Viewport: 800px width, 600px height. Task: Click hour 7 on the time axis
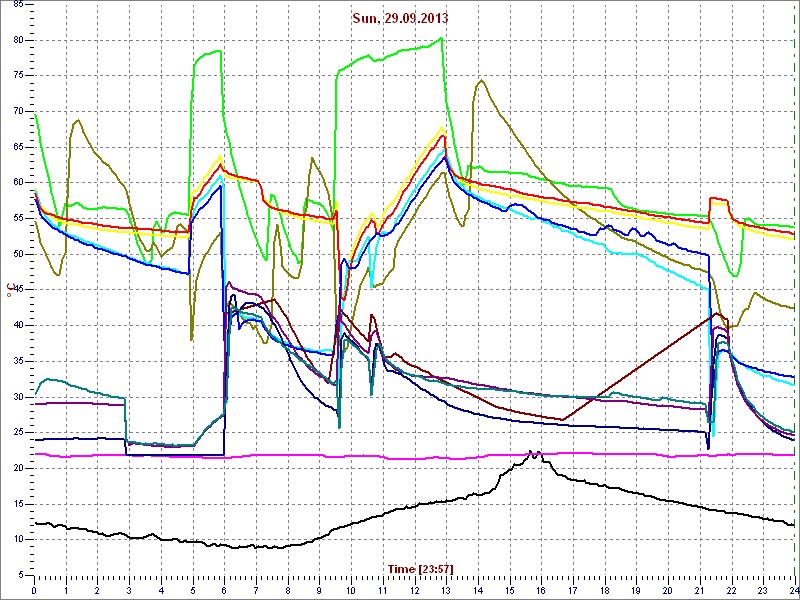coord(256,590)
